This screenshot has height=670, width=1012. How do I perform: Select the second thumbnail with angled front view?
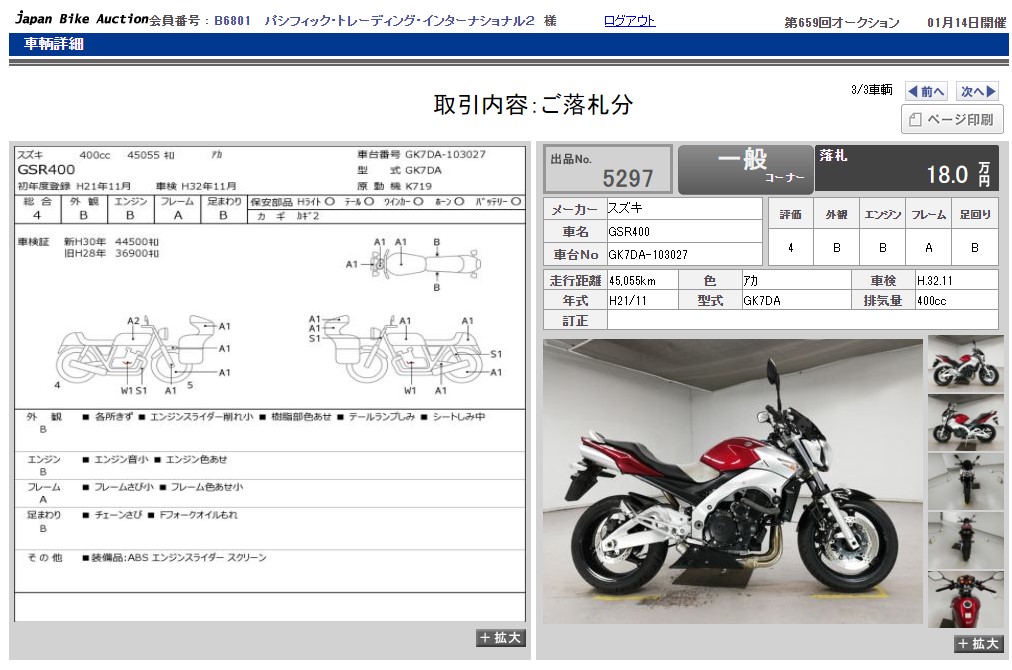[x=966, y=423]
